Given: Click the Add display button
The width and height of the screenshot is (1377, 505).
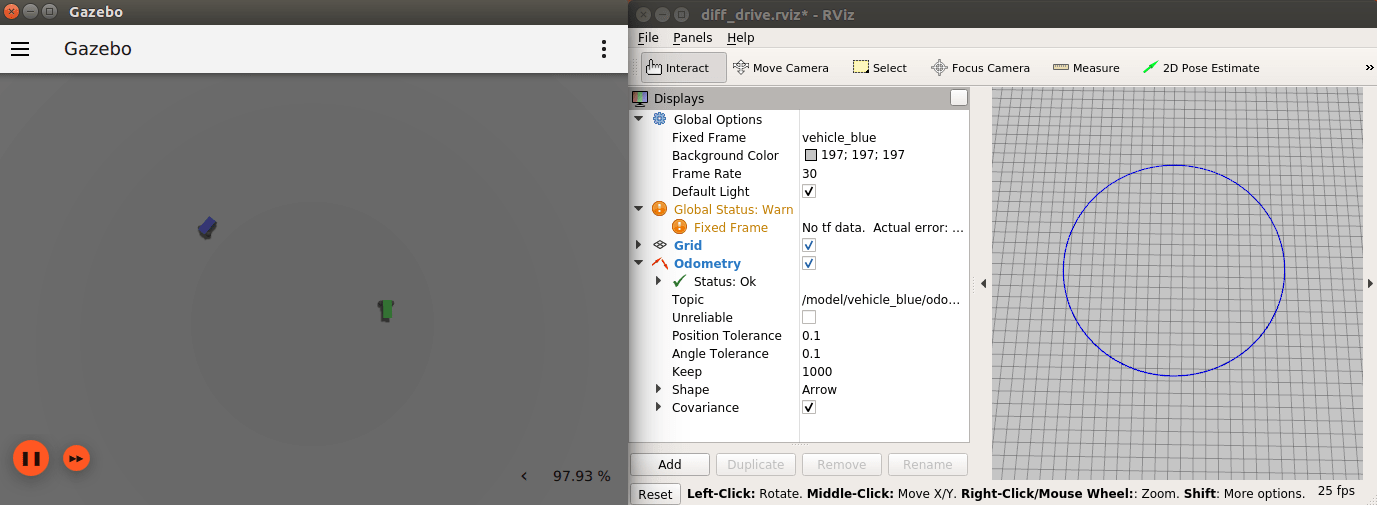Looking at the screenshot, I should click(670, 464).
